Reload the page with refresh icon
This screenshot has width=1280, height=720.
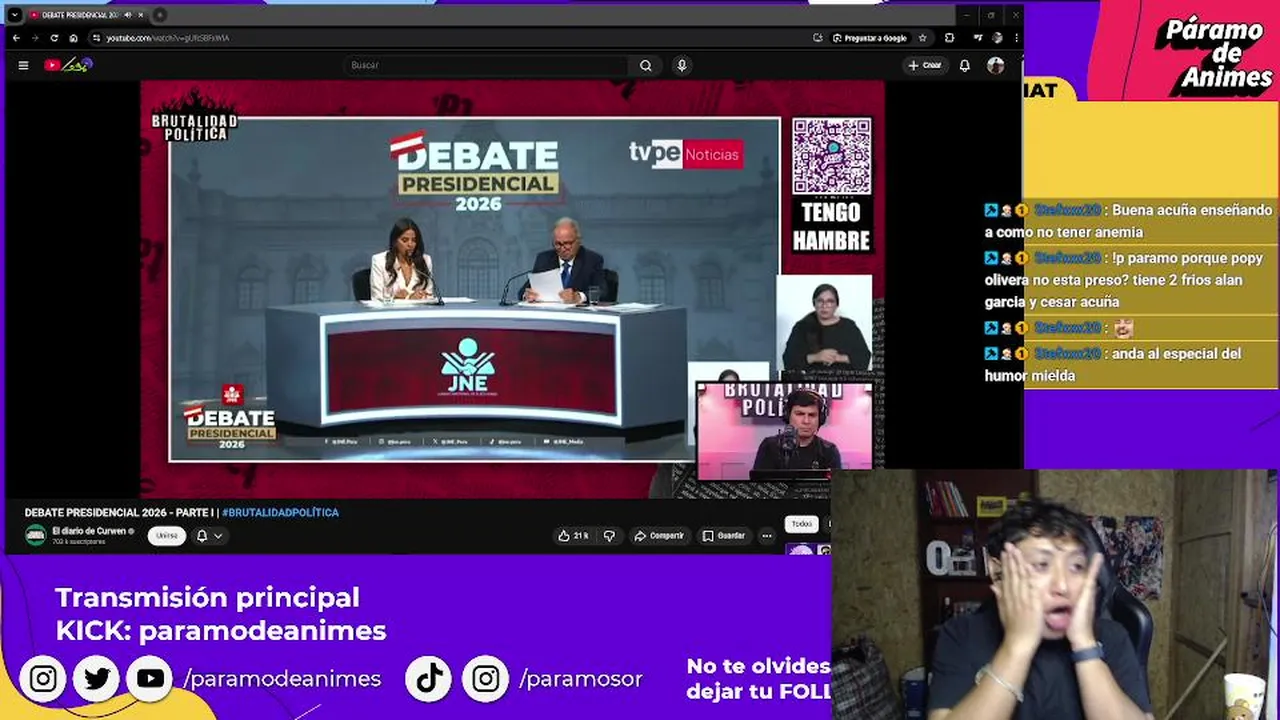pyautogui.click(x=54, y=38)
